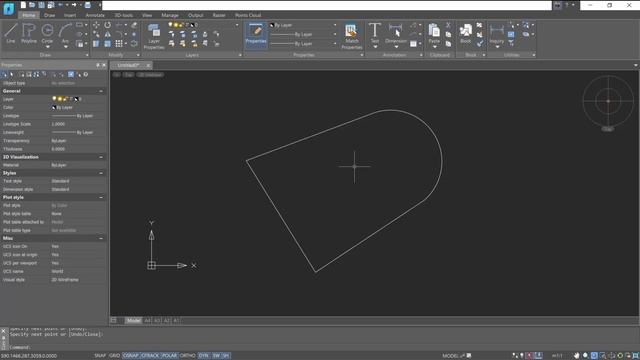This screenshot has height=360, width=640.
Task: Click the Rectangle tool in Draw panel
Action: click(79, 25)
